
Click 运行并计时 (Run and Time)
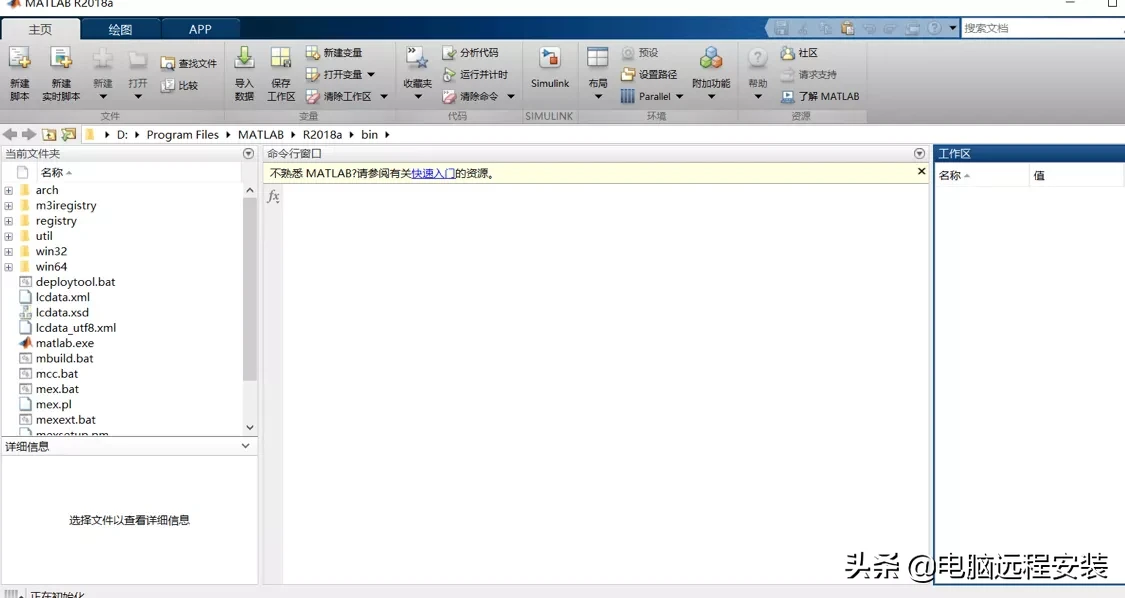pos(475,75)
